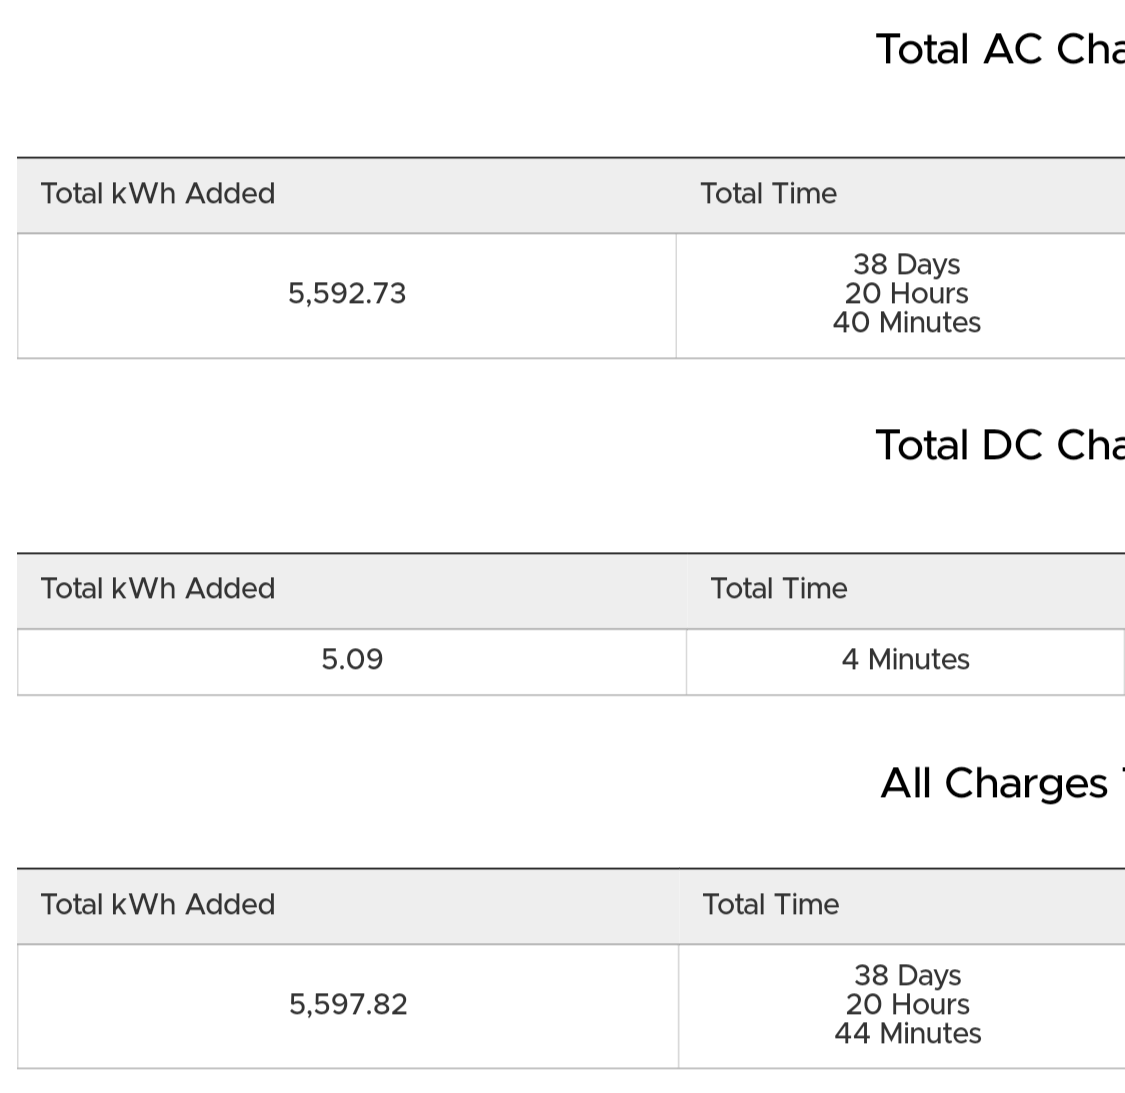
Task: Click the 5.09 kWh value
Action: tap(352, 660)
